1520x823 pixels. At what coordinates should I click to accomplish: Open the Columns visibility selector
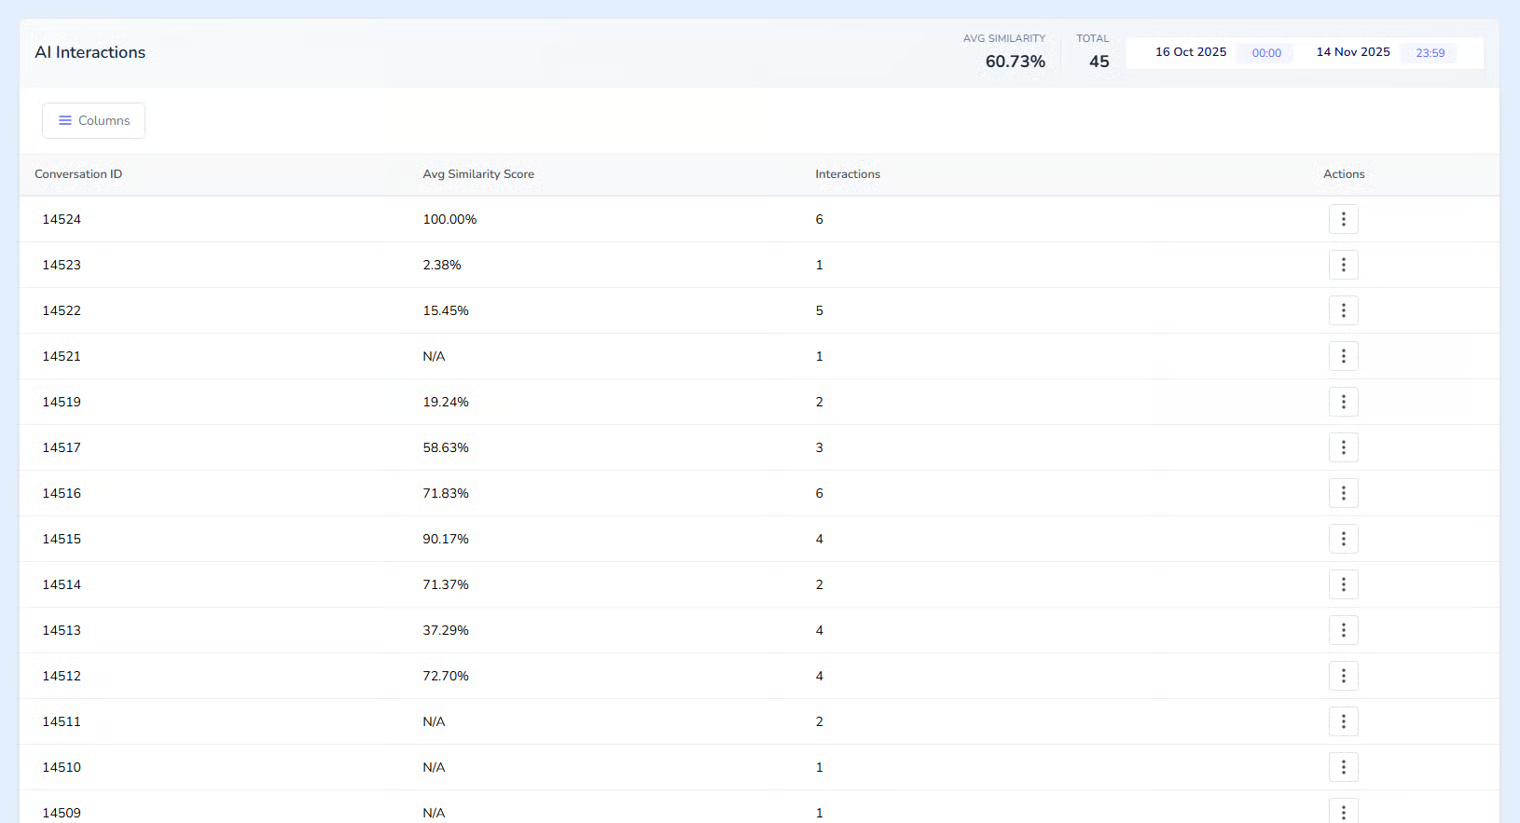[93, 120]
